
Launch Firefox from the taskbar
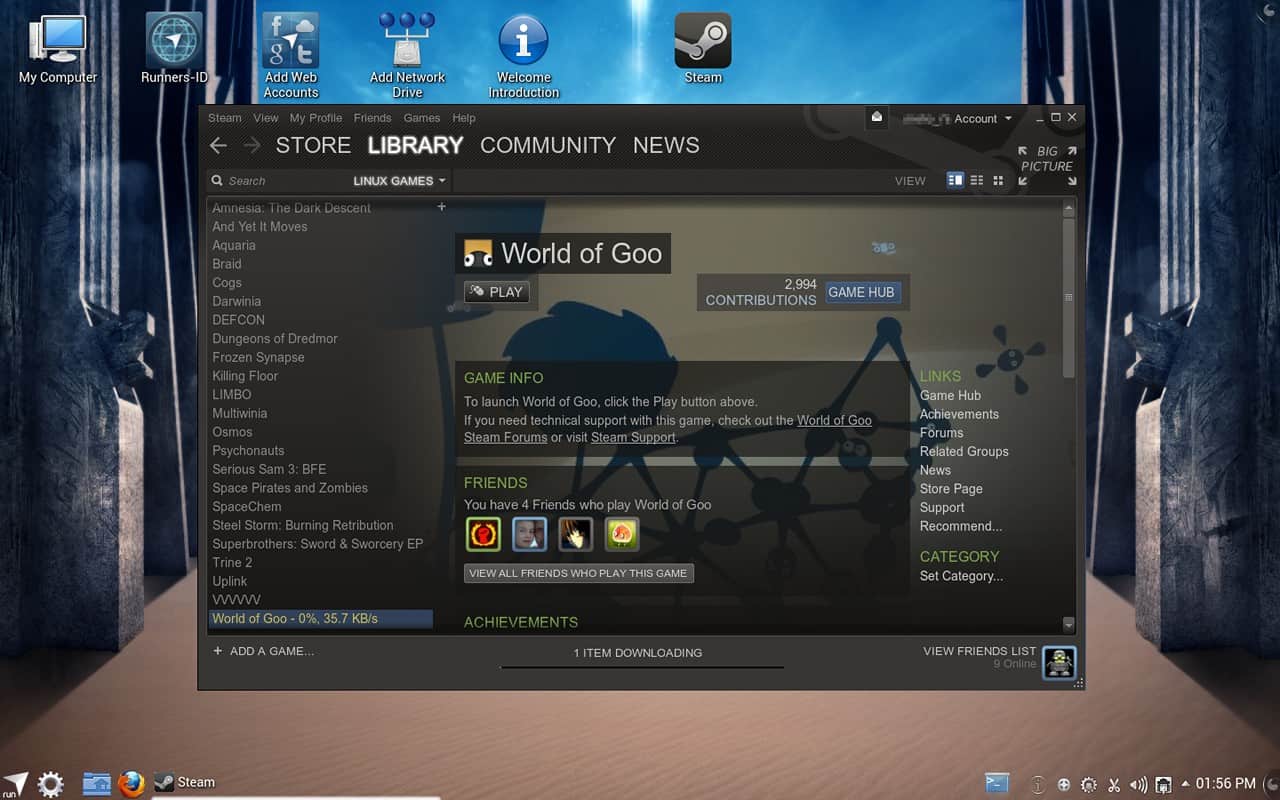point(131,783)
